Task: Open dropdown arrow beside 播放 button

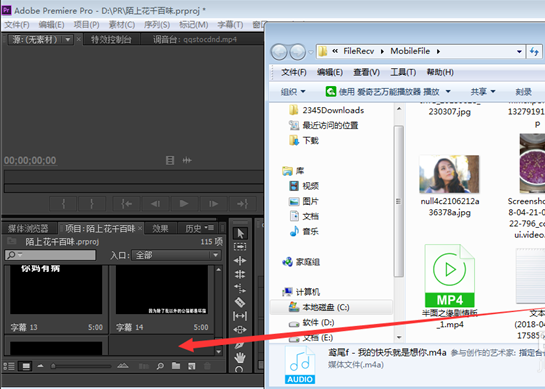Action: tap(448, 92)
